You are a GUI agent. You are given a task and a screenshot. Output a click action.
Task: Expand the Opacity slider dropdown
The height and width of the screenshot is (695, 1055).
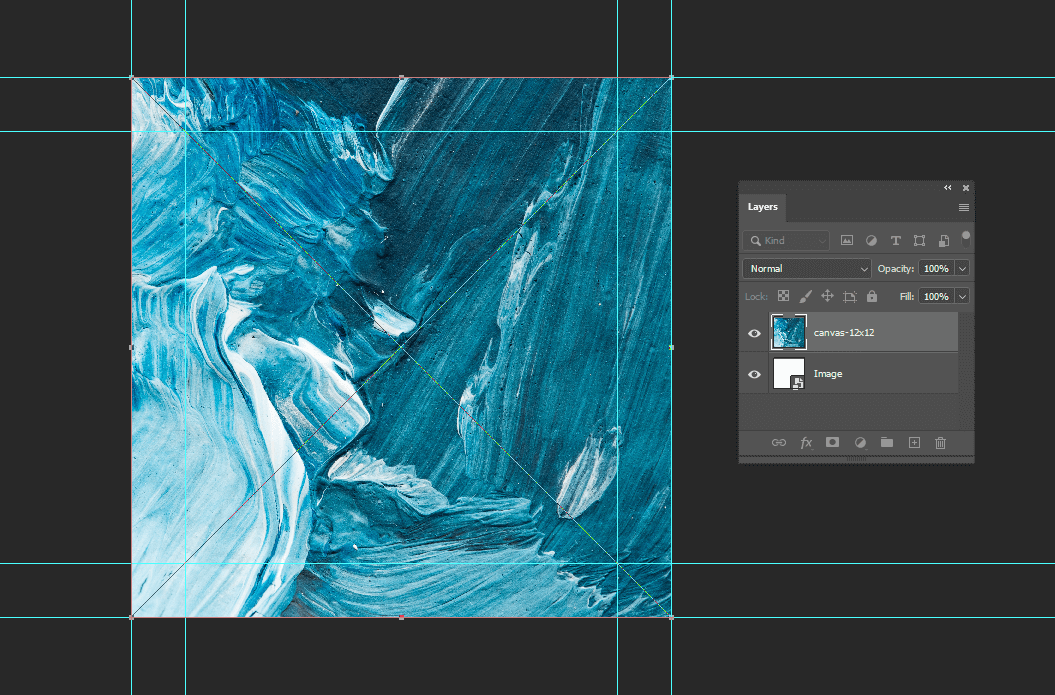tap(963, 268)
